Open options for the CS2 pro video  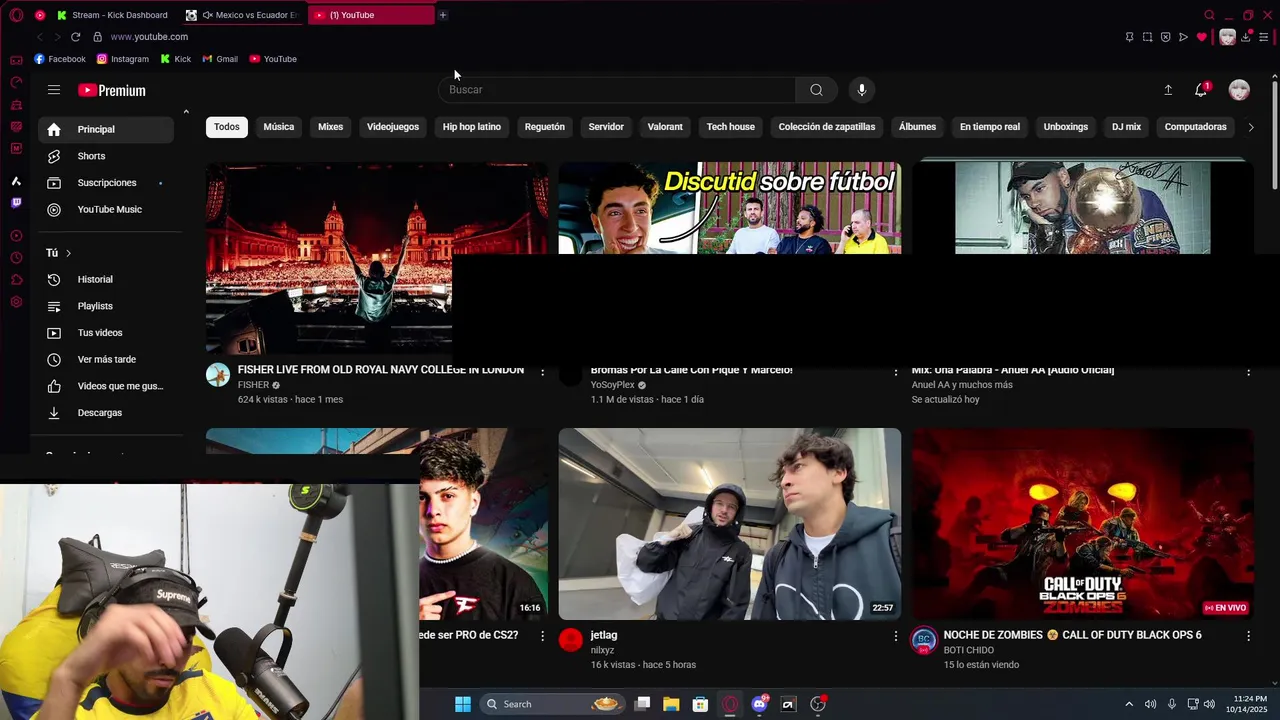point(543,636)
